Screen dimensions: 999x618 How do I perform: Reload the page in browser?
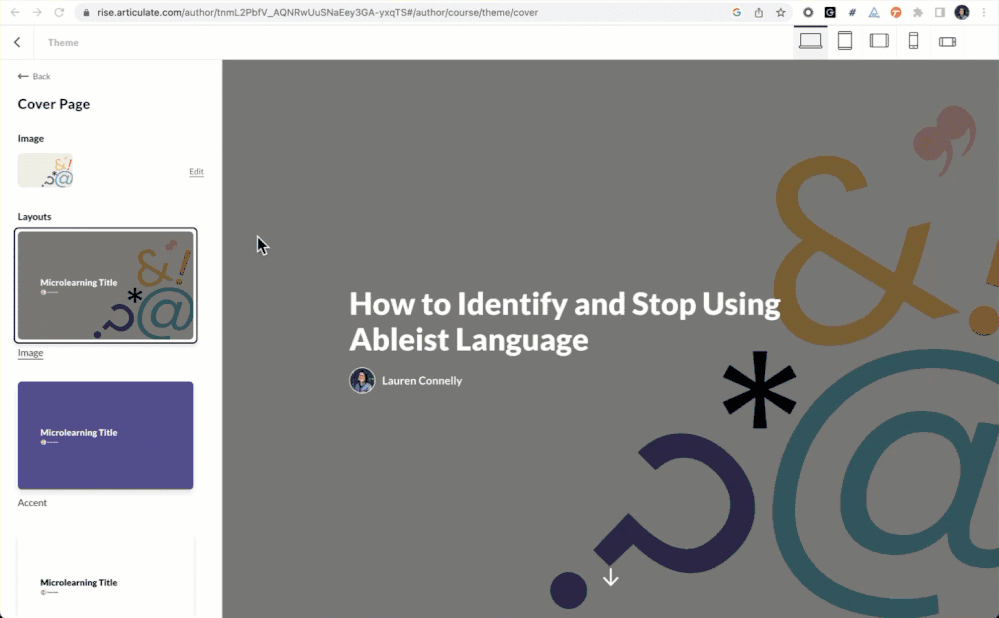[x=59, y=12]
